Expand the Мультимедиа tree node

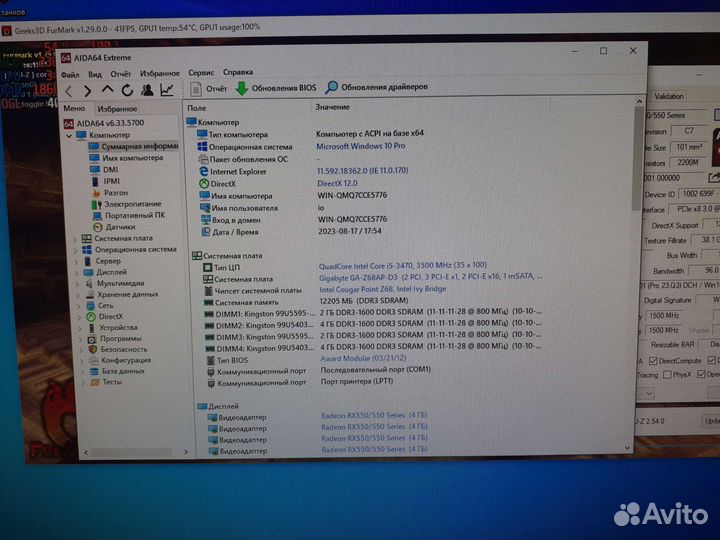click(77, 284)
